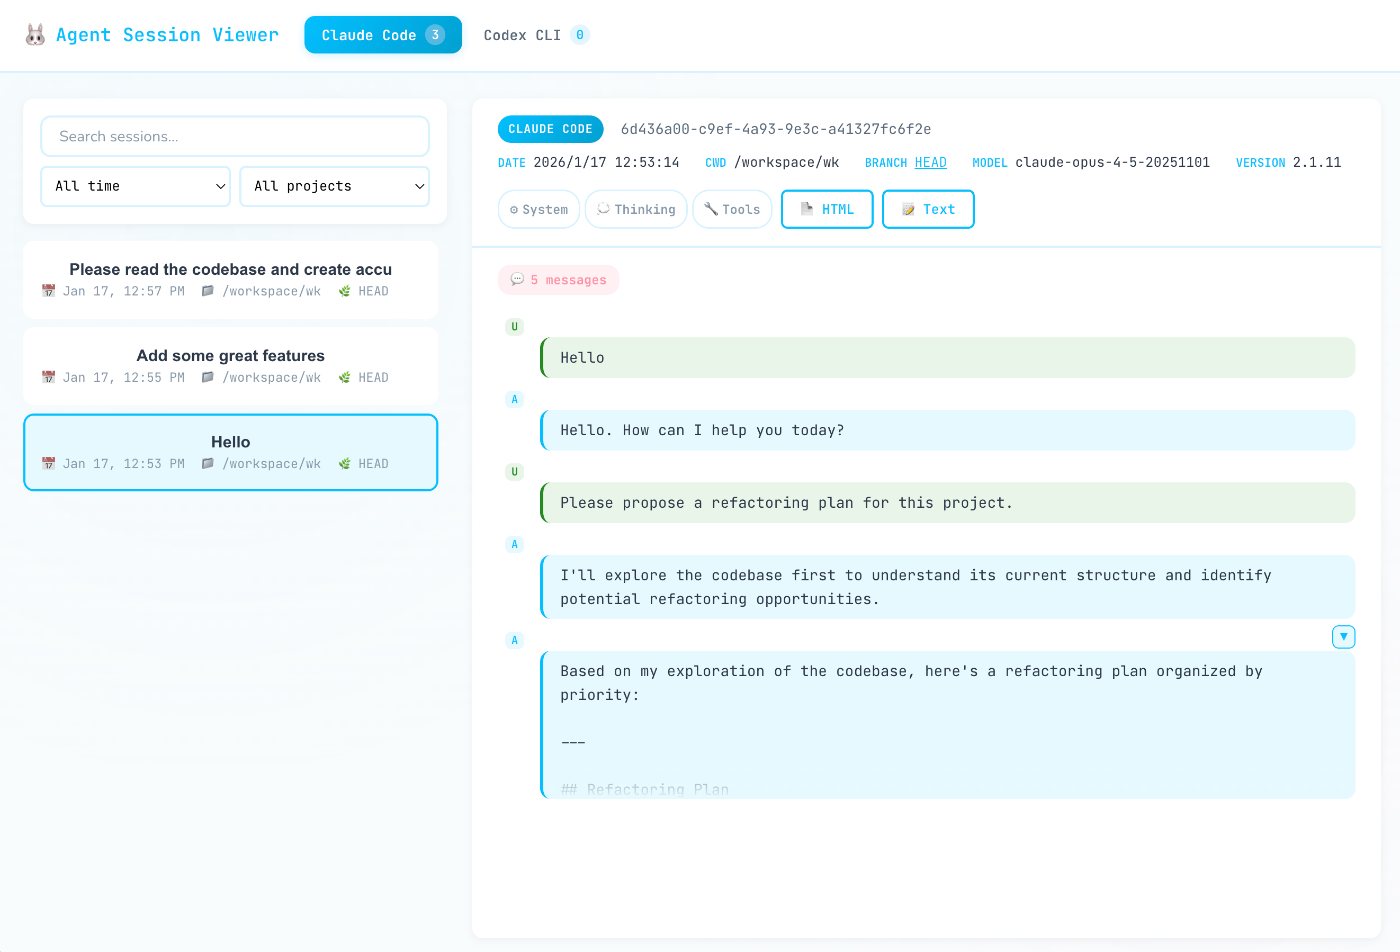Click the version value 2.1.11
Screen dimensions: 1400x952
(1317, 162)
